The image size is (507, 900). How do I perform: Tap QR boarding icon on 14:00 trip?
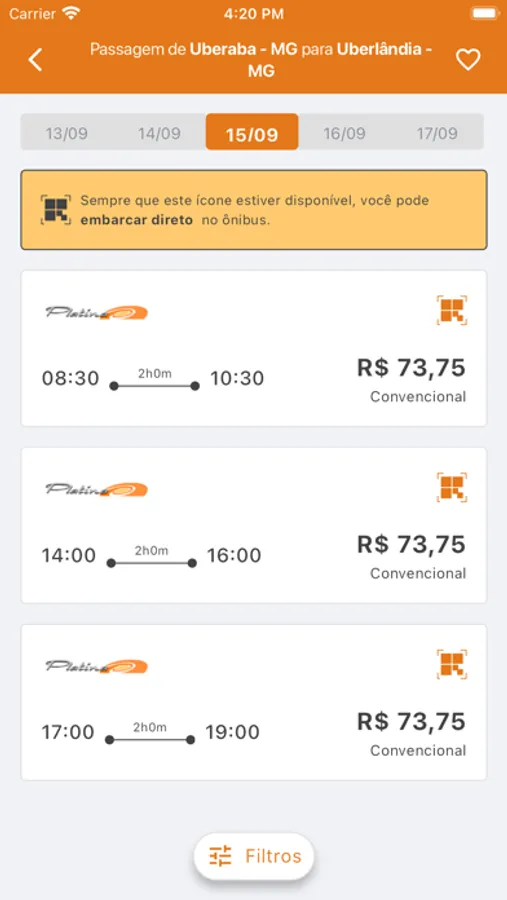click(452, 487)
